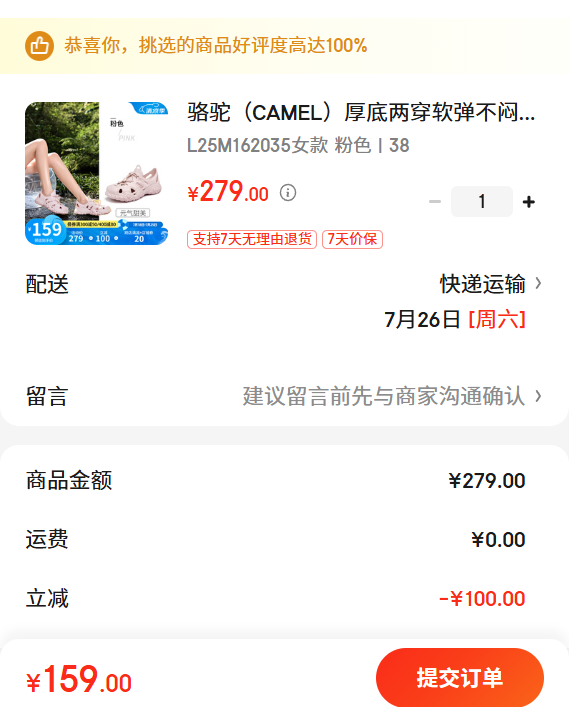
Task: Select the spec text L25M162035女款 粉色 38
Action: coord(298,146)
